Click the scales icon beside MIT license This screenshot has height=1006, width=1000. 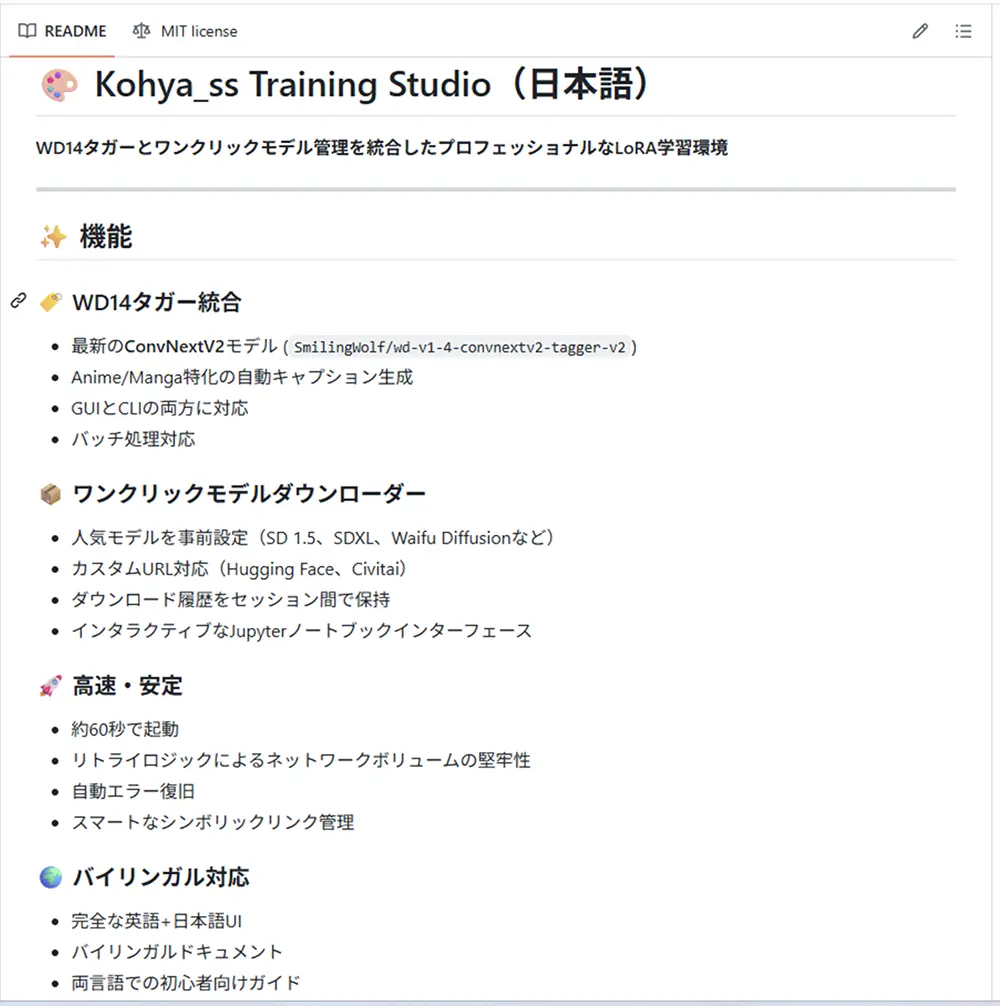[x=141, y=31]
